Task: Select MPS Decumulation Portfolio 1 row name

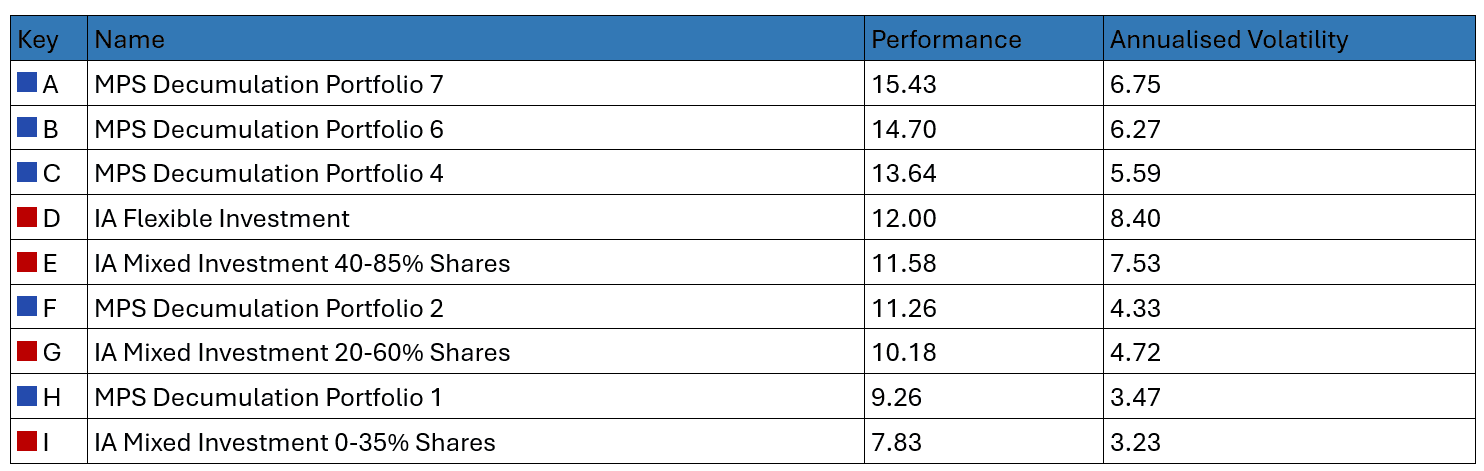Action: click(x=268, y=397)
